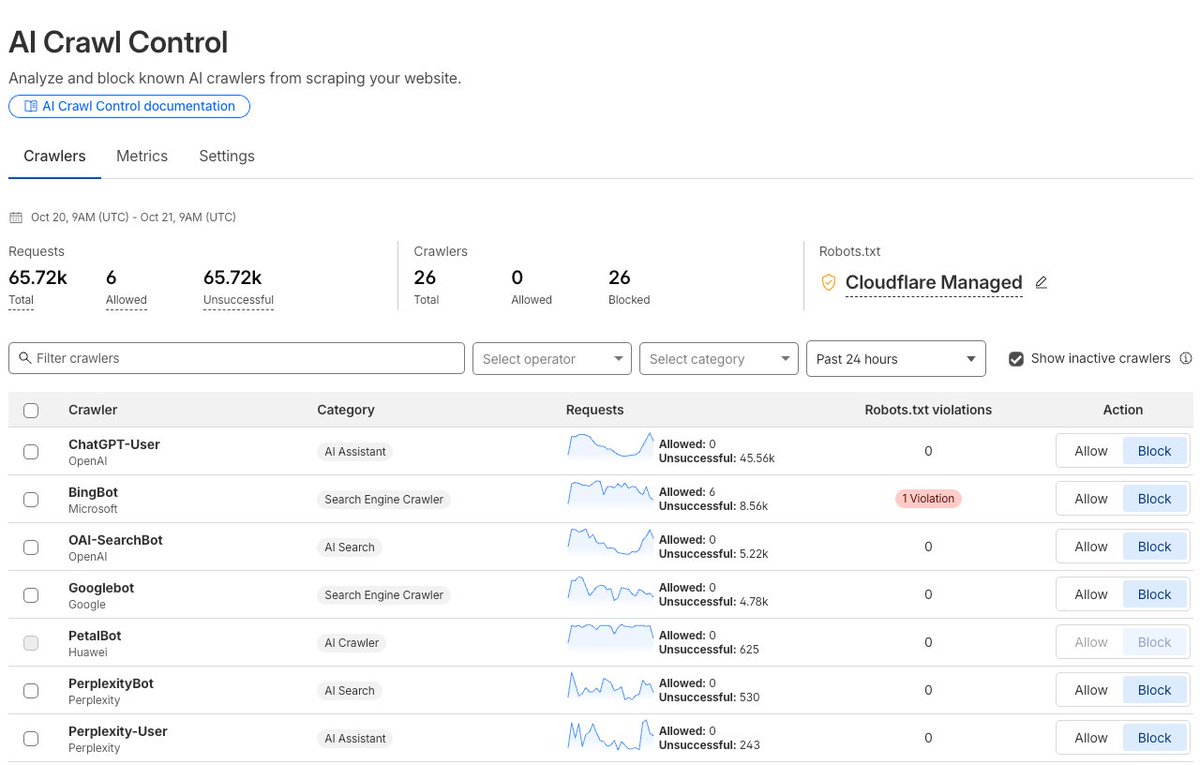This screenshot has height=765, width=1200.
Task: Uncheck Show inactive crawlers checkbox
Action: (1016, 359)
